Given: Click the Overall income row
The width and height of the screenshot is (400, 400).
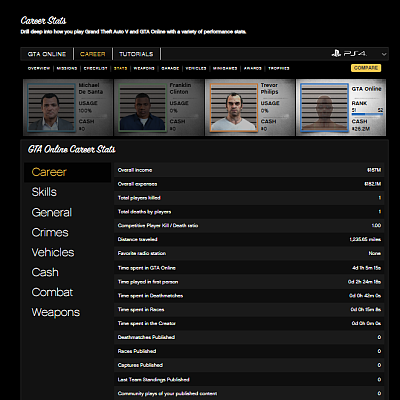Looking at the screenshot, I should (249, 170).
